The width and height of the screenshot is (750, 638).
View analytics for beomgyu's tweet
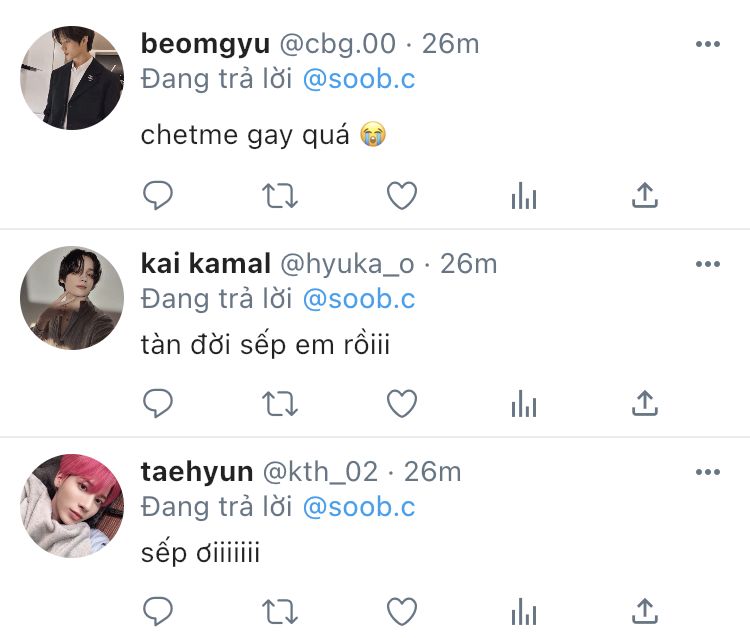coord(524,196)
